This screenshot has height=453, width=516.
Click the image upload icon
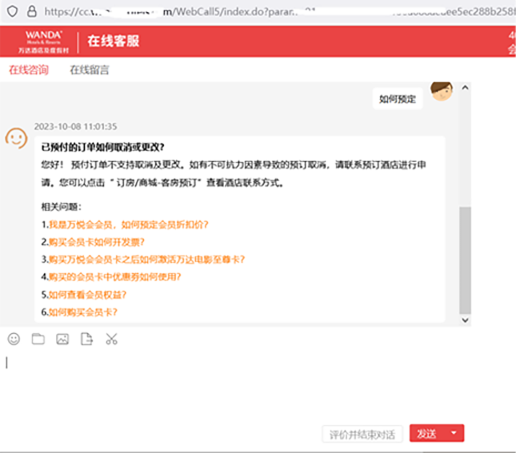click(x=62, y=339)
